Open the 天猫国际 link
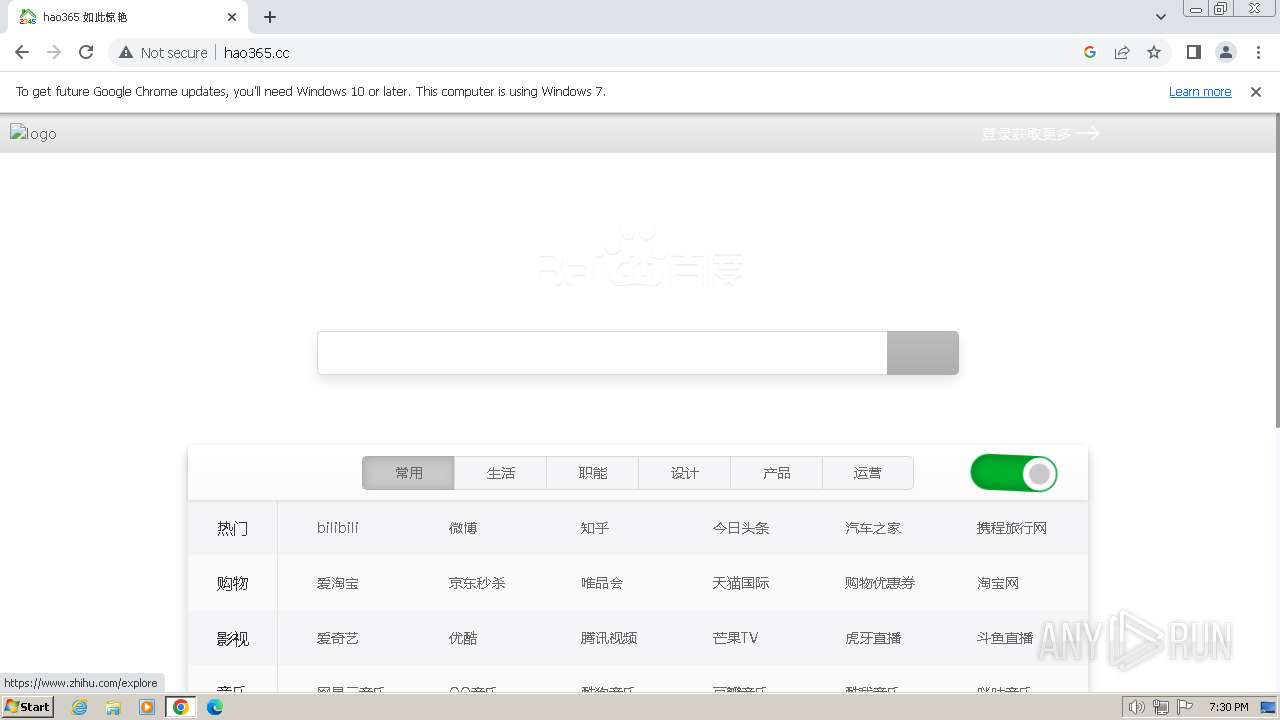Screen dimensions: 1280x720 click(x=741, y=583)
